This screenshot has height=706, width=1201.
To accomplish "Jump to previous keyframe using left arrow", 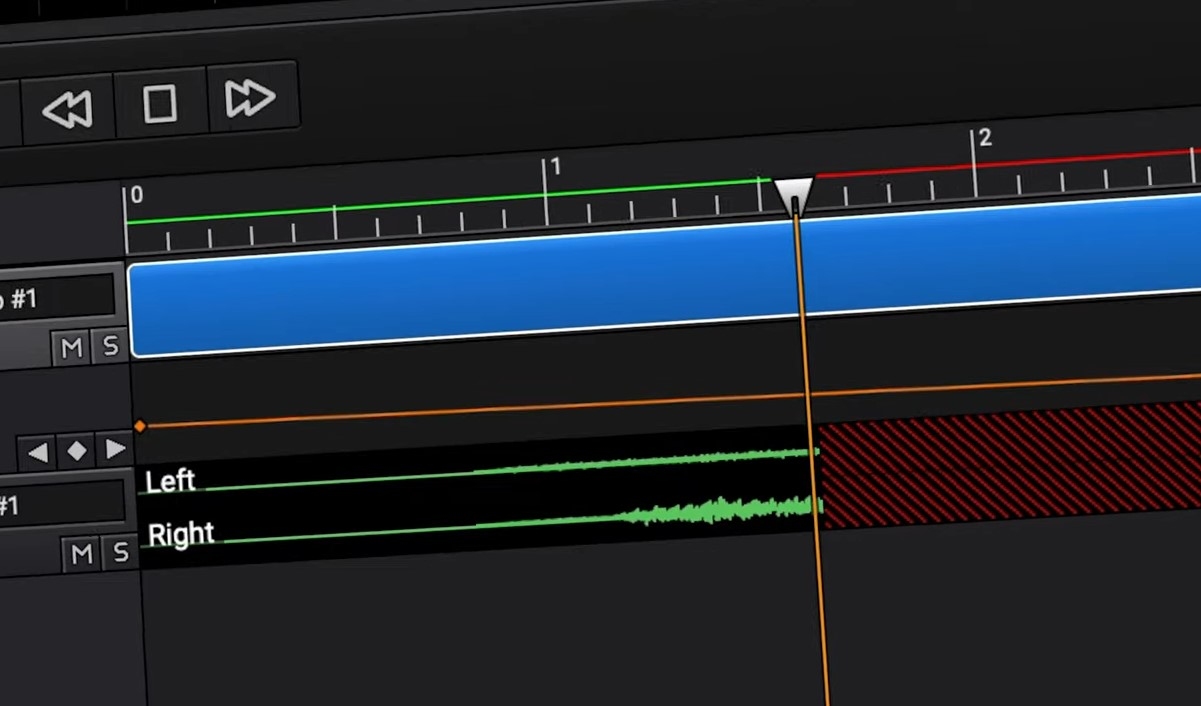I will coord(38,452).
